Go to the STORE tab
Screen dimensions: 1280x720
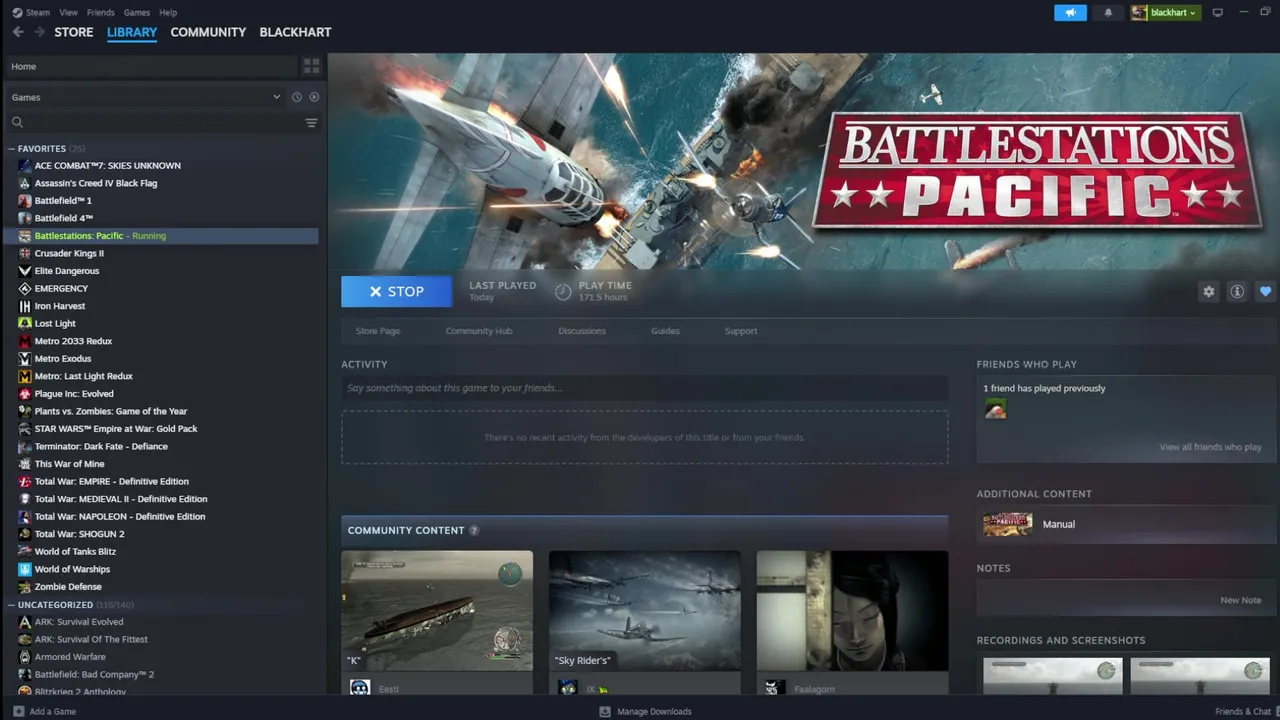[74, 32]
